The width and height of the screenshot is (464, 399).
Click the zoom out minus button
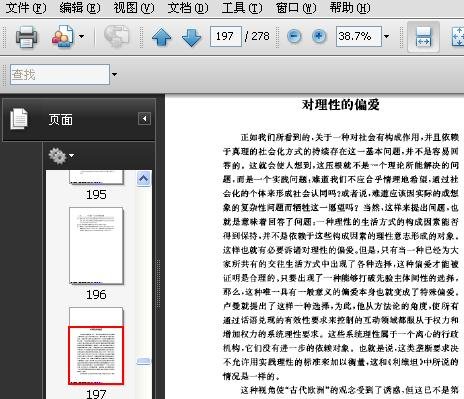pos(294,36)
